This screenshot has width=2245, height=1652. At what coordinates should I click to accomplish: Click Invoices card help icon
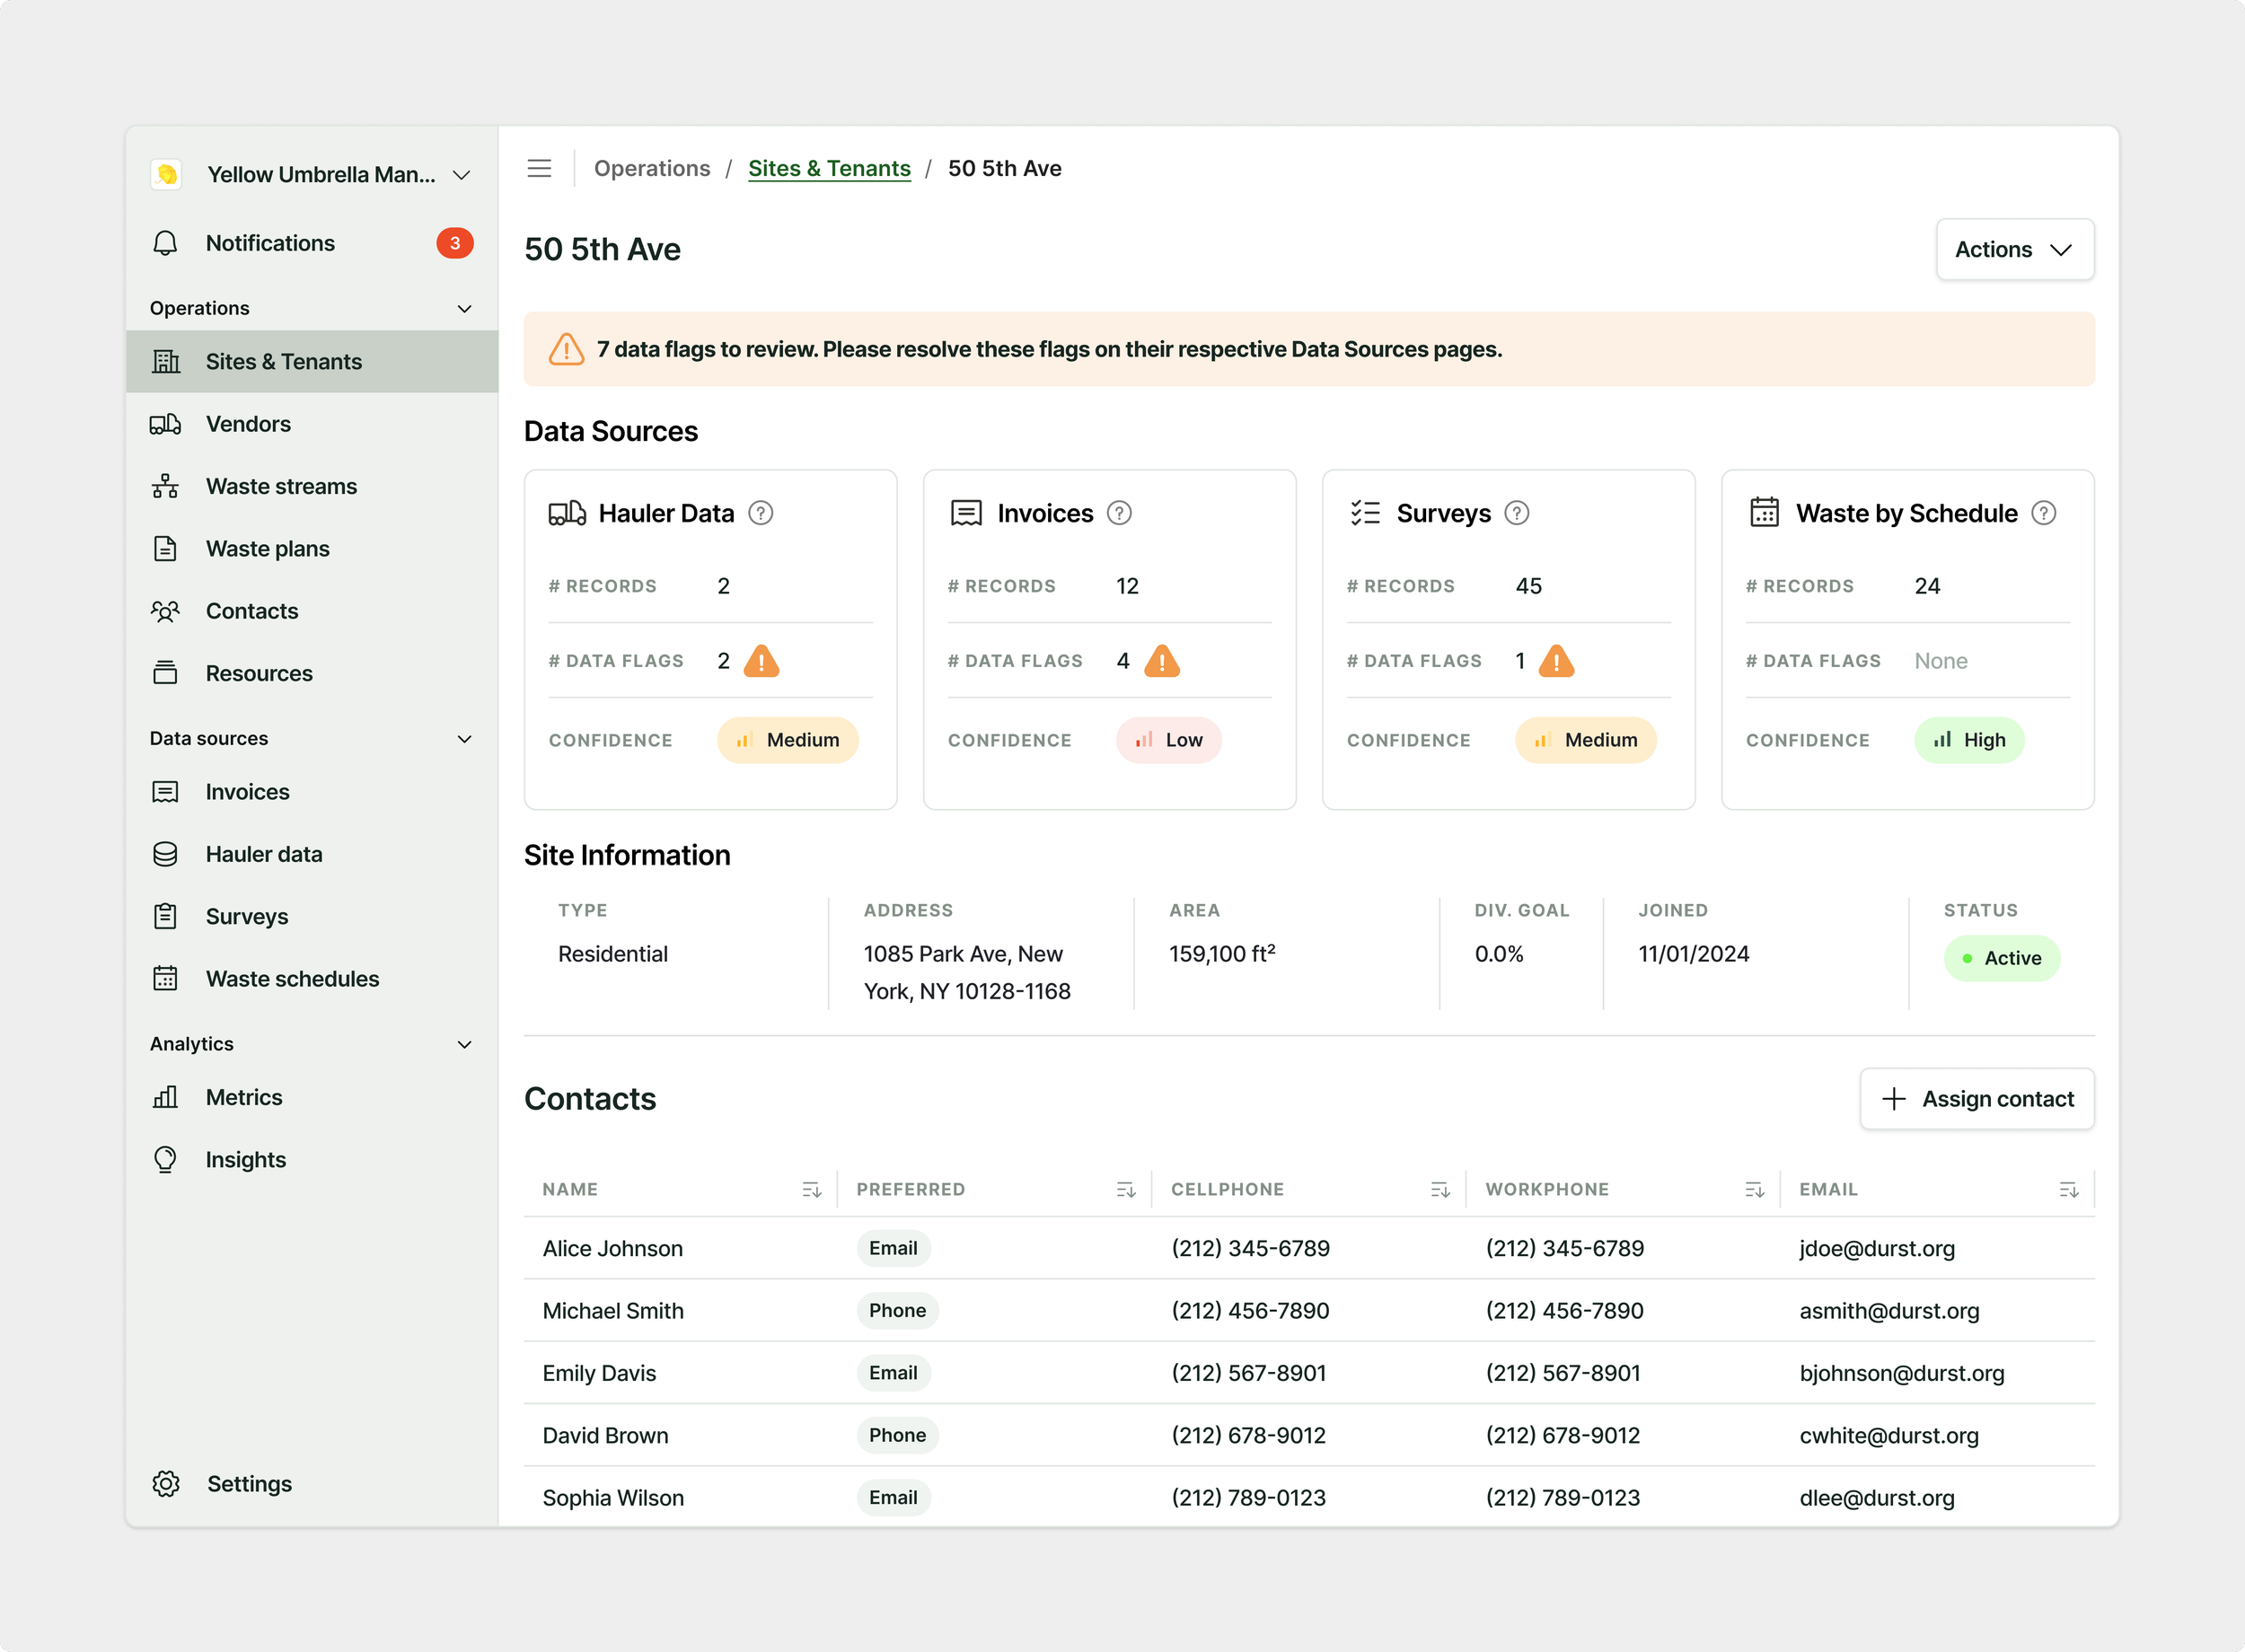click(x=1119, y=513)
